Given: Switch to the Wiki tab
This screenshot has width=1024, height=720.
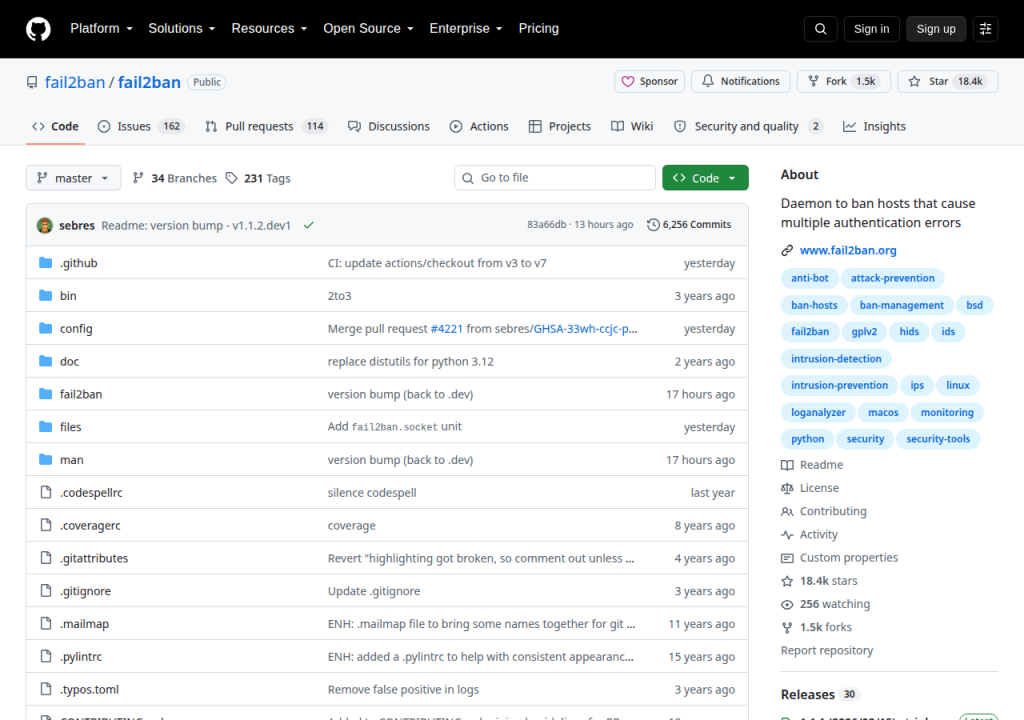Looking at the screenshot, I should [x=632, y=126].
